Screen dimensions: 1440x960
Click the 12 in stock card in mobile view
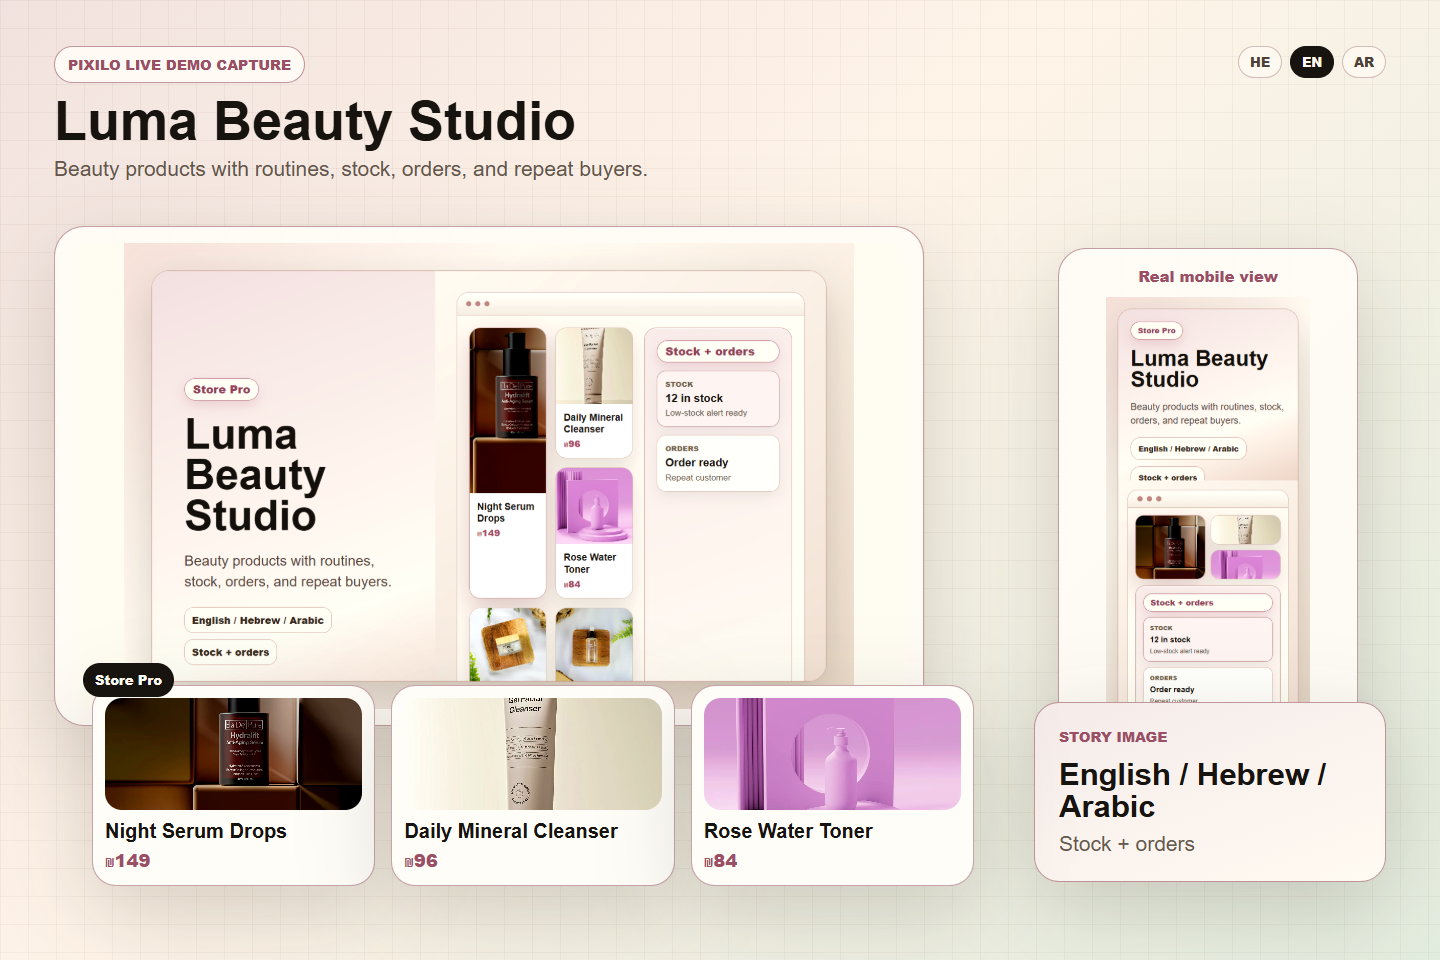(x=1207, y=639)
